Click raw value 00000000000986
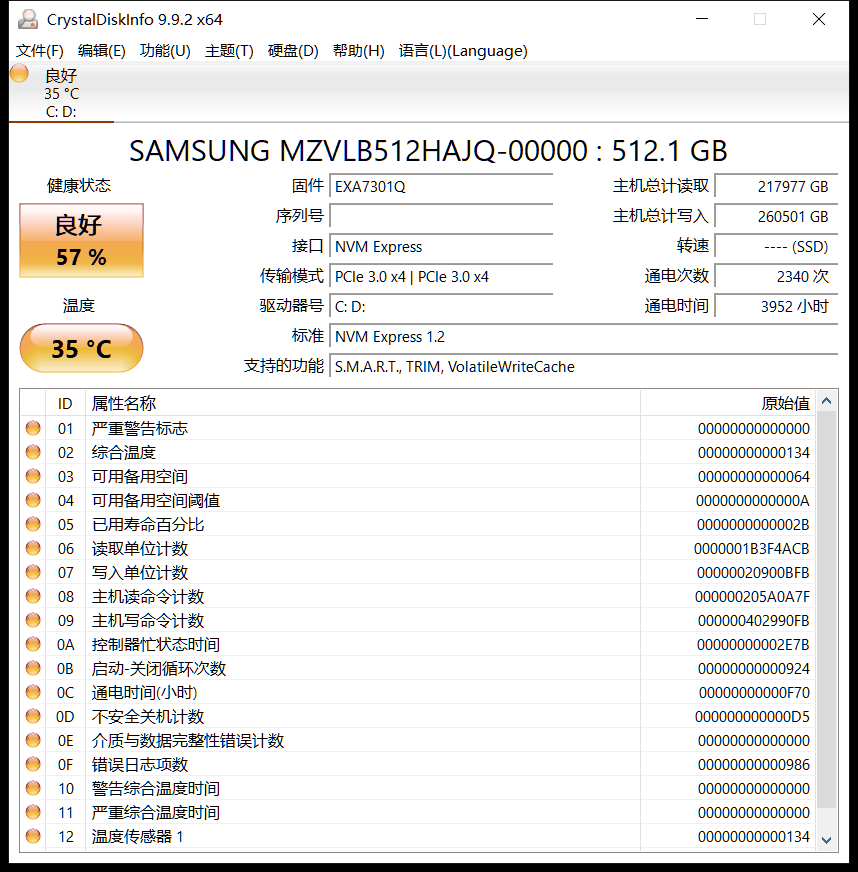Image resolution: width=858 pixels, height=872 pixels. point(753,765)
